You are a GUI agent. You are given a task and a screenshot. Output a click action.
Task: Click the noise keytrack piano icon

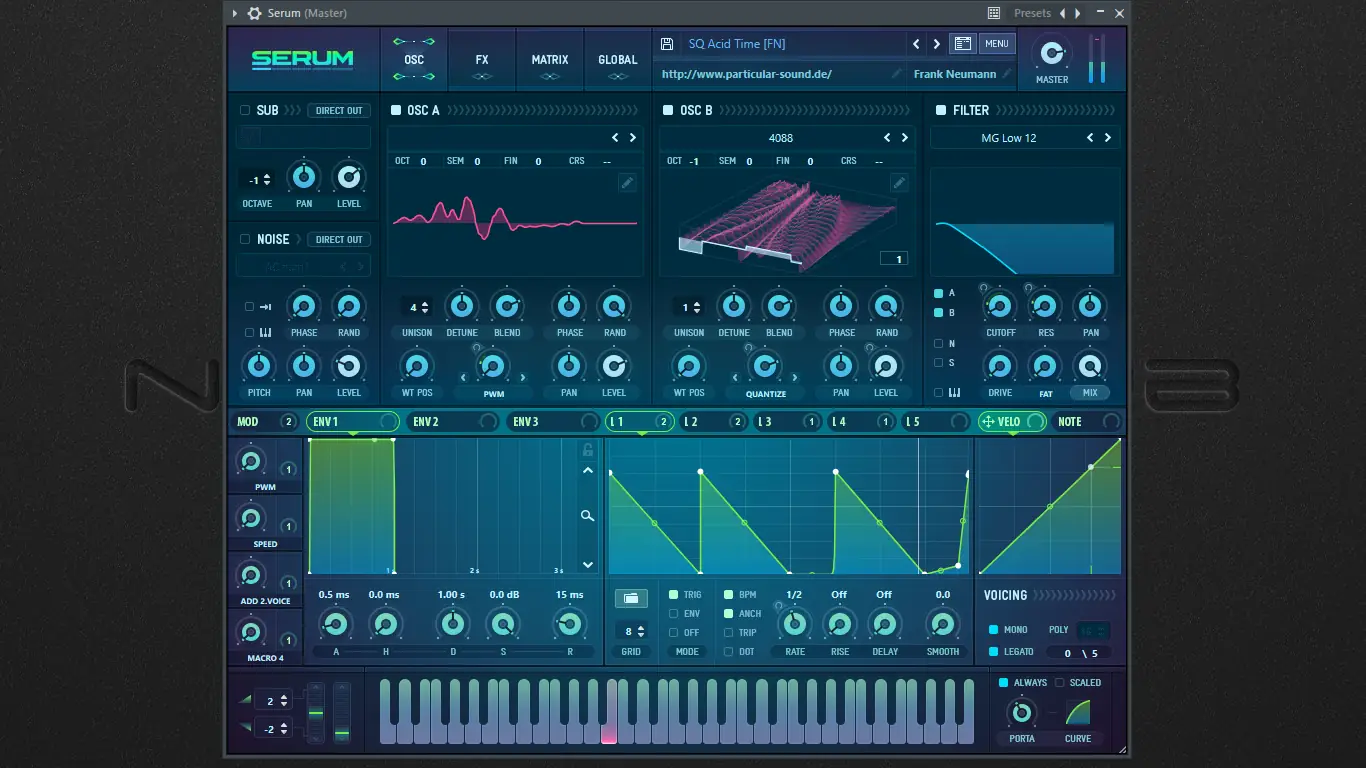point(266,333)
